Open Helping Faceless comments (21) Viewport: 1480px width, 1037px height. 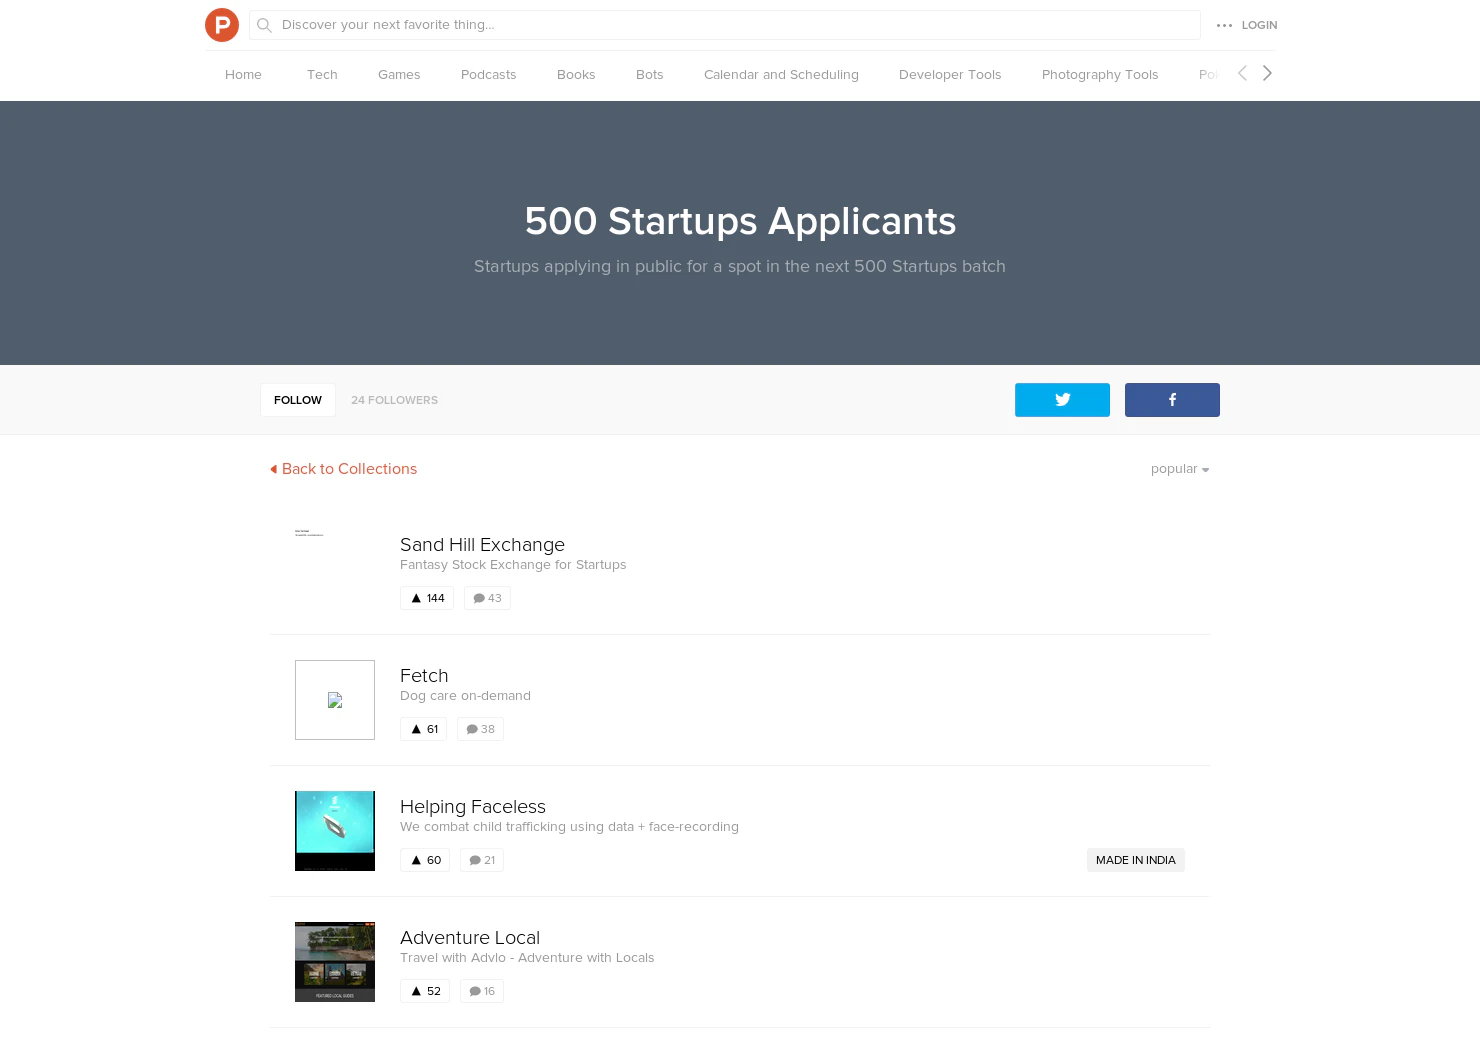pyautogui.click(x=482, y=860)
